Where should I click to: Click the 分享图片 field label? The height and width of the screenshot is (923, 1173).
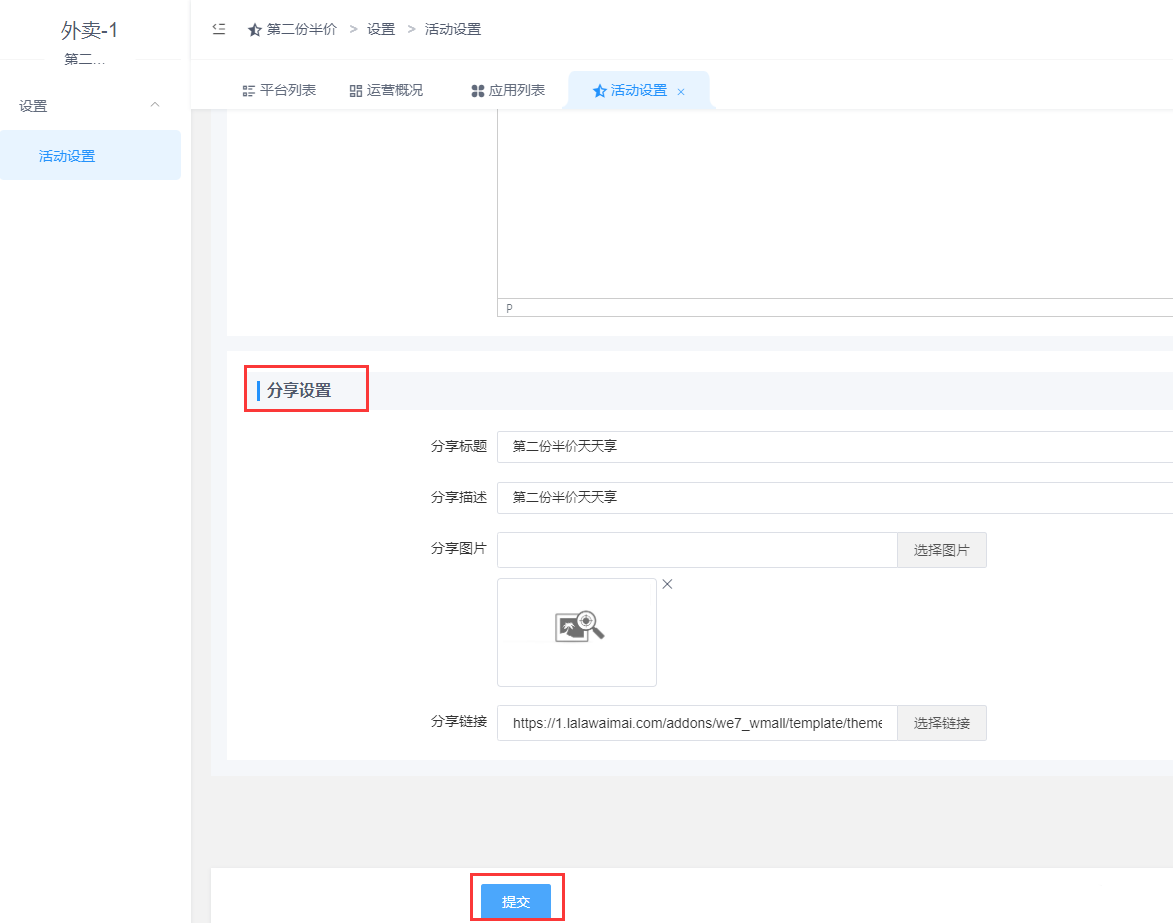[459, 548]
